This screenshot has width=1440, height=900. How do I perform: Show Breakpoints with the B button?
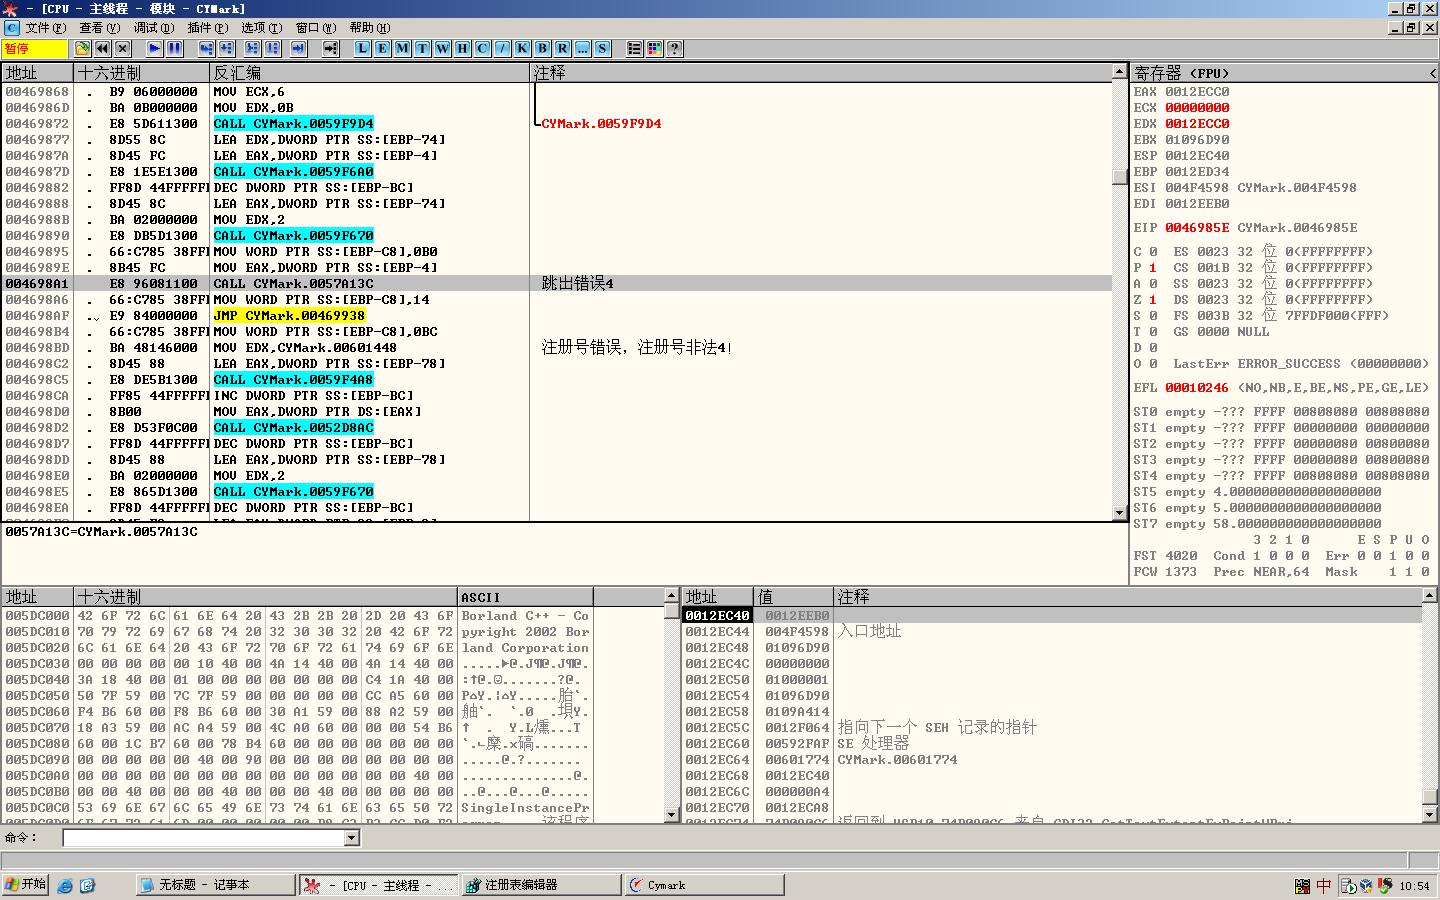pyautogui.click(x=542, y=48)
